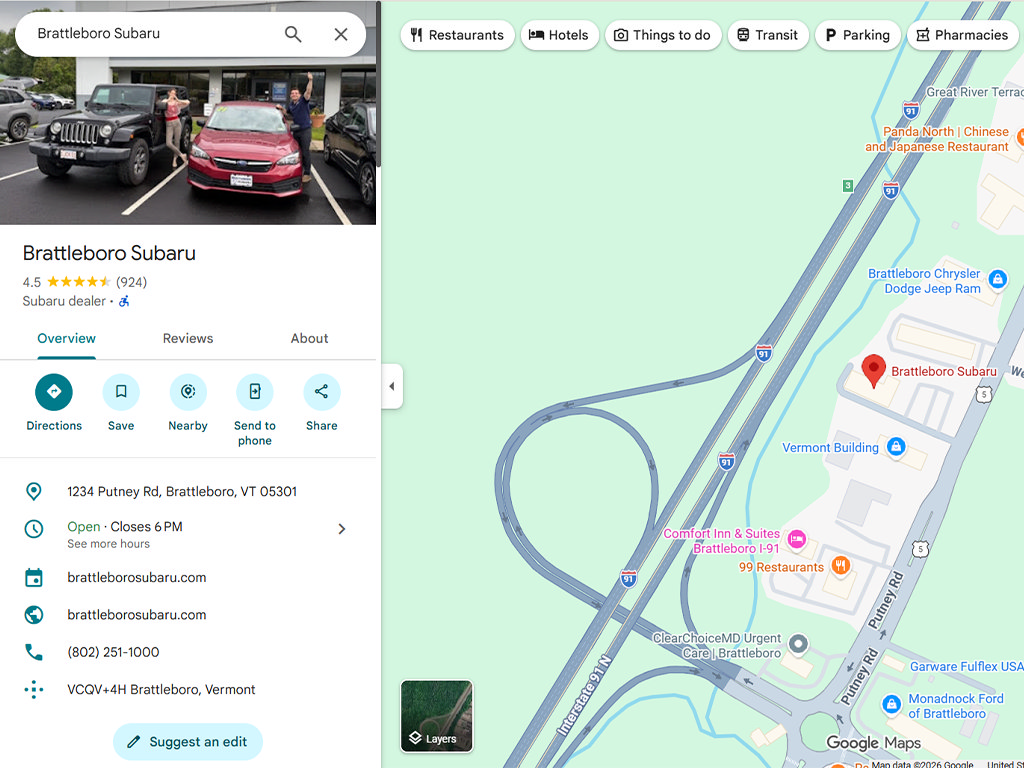Click the Directions icon button
Viewport: 1024px width, 768px height.
point(54,392)
